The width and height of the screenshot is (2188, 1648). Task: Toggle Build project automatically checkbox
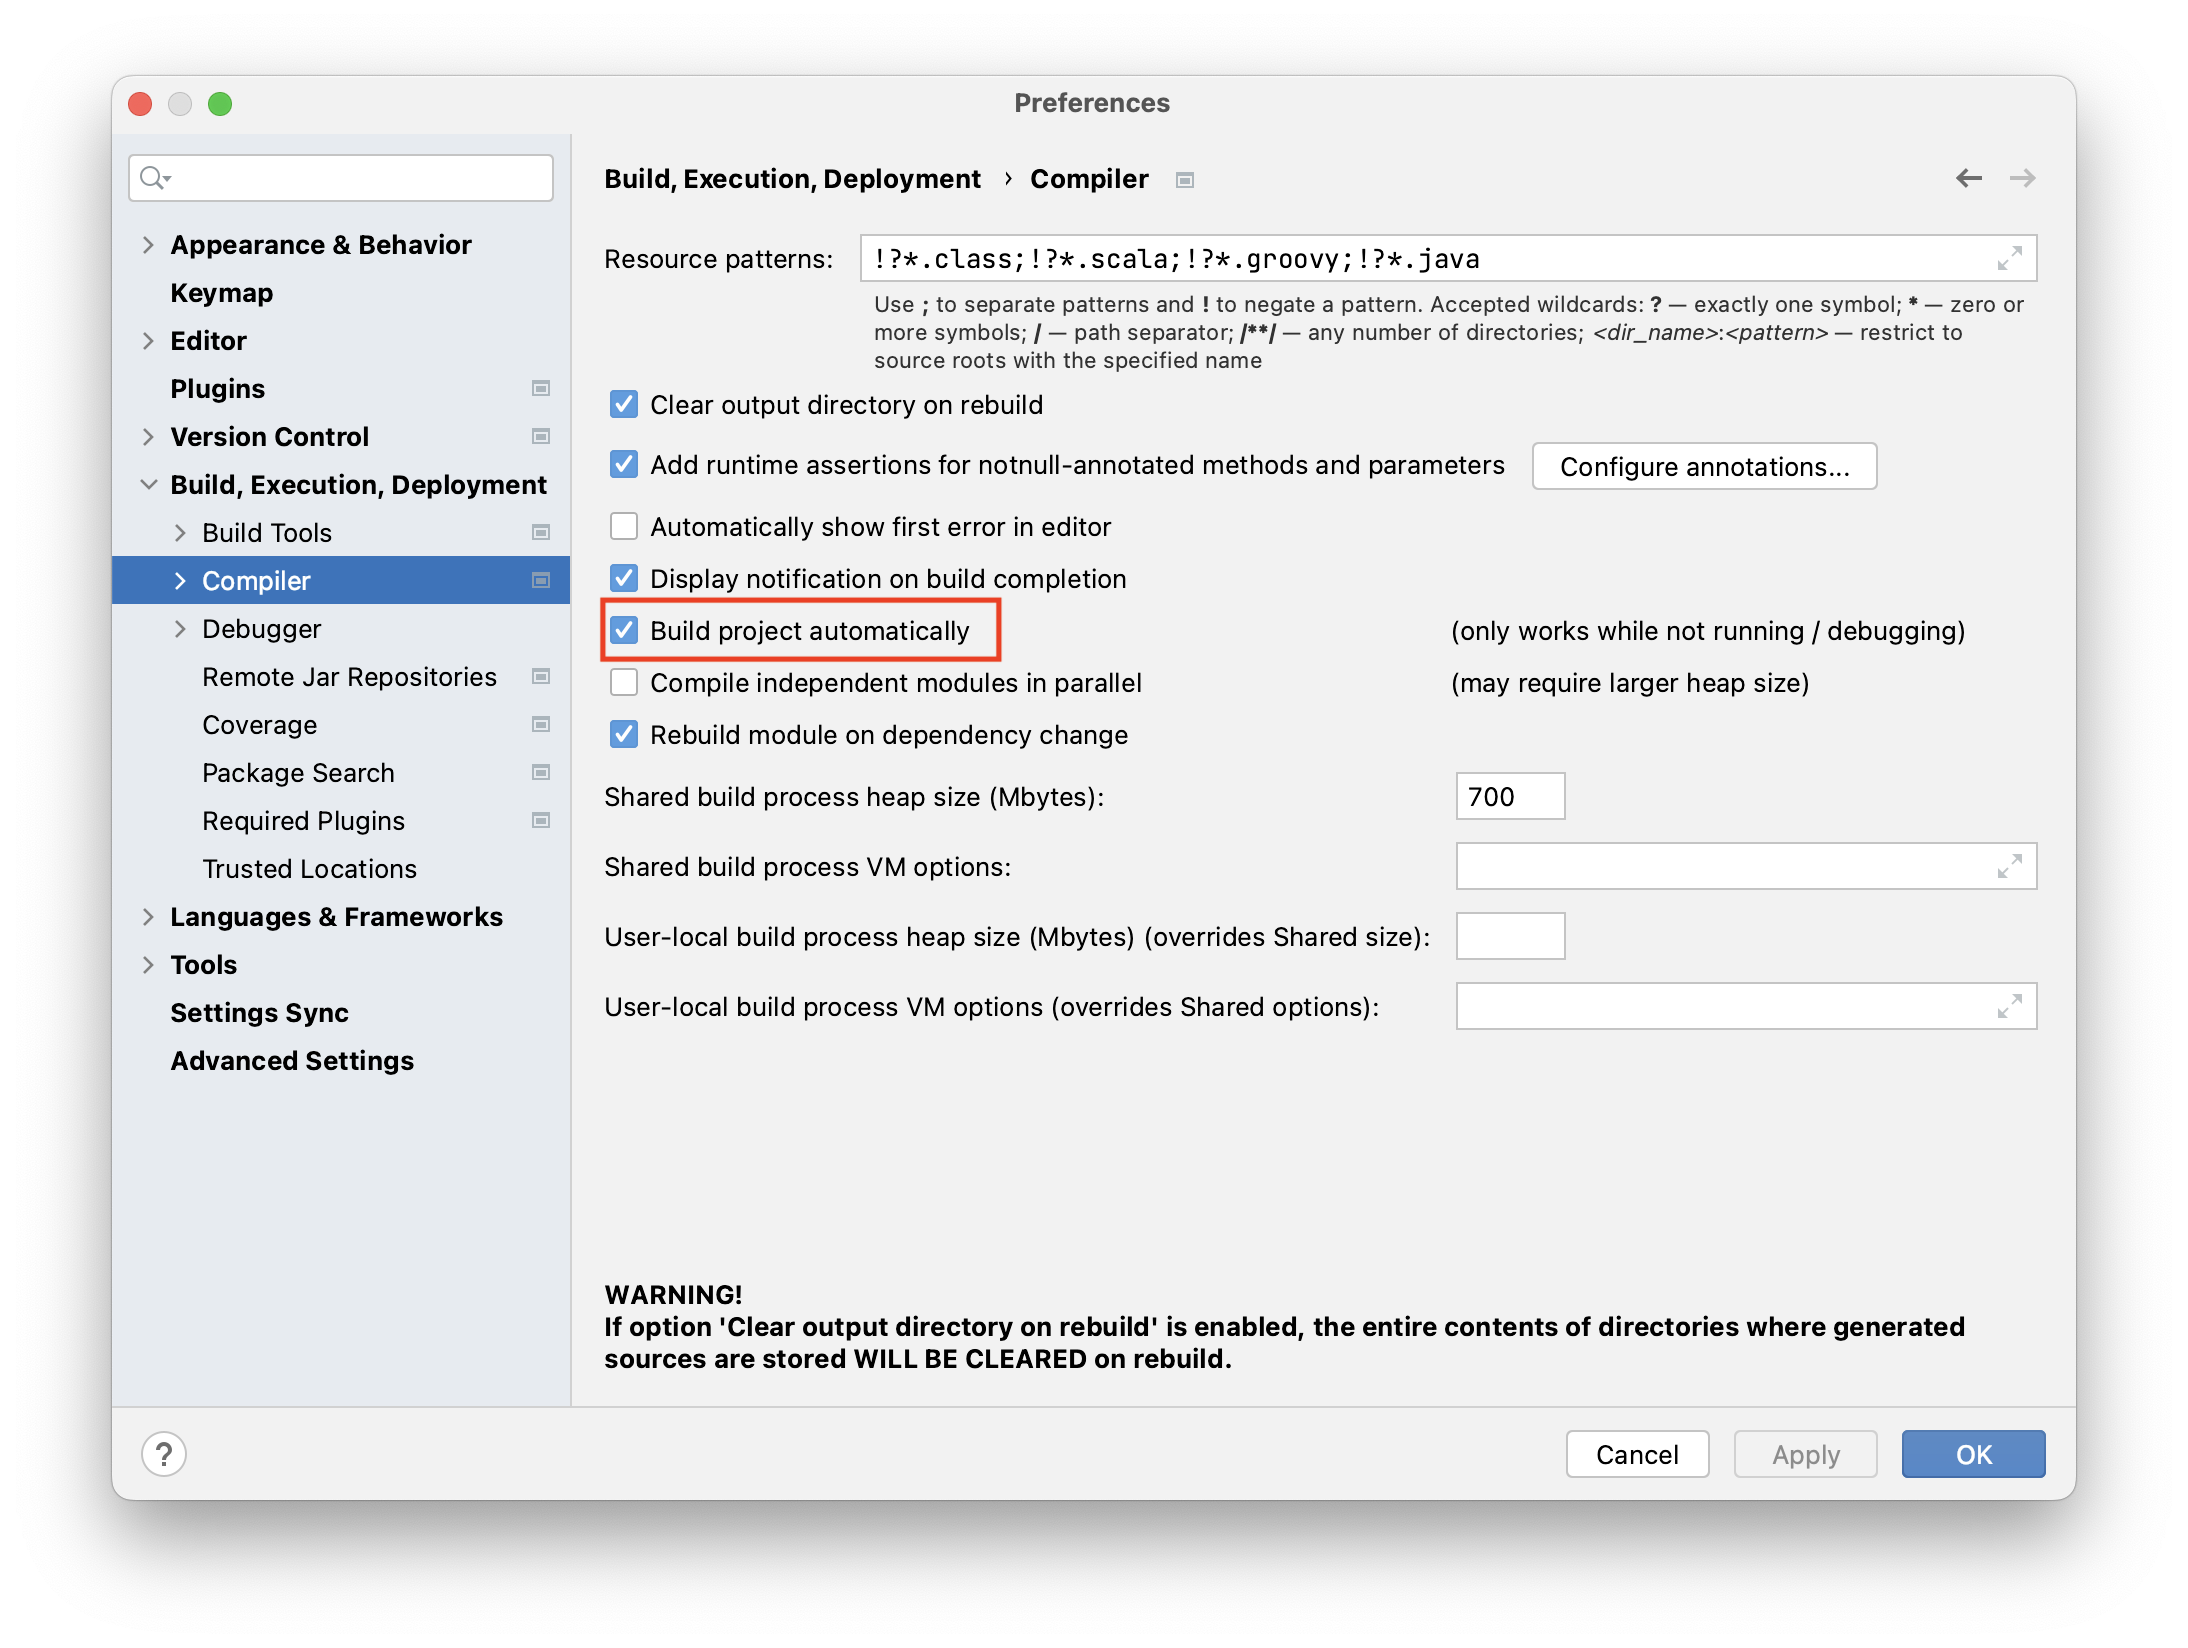coord(624,631)
